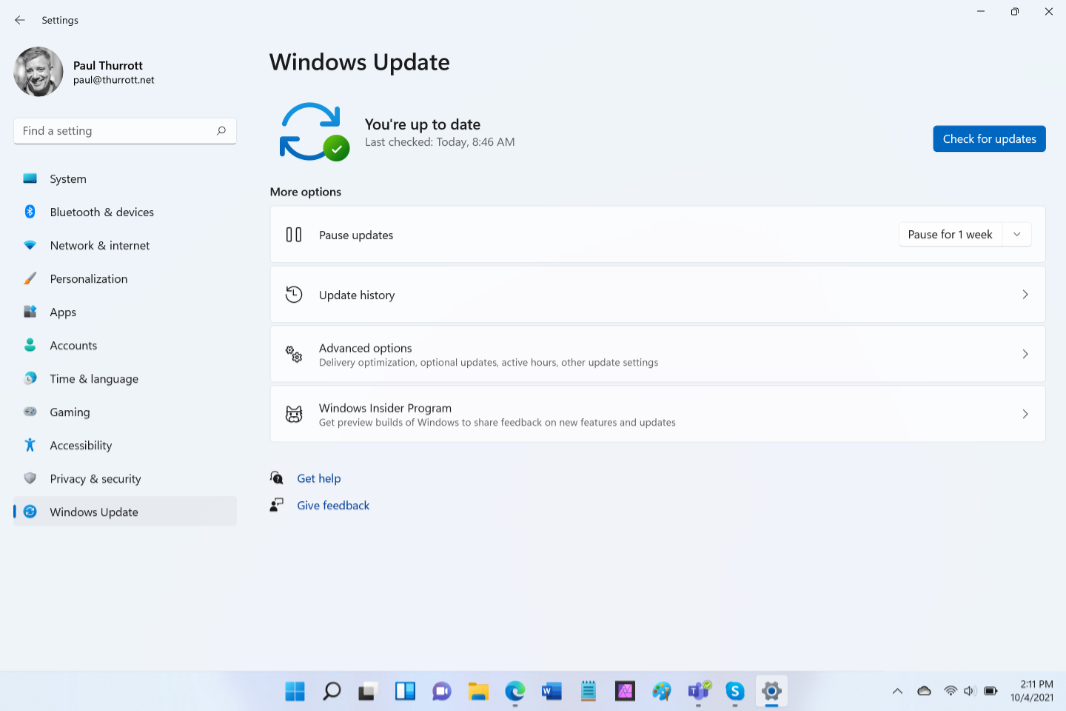Show hidden icons in the system tray
This screenshot has width=1066, height=711.
[897, 690]
